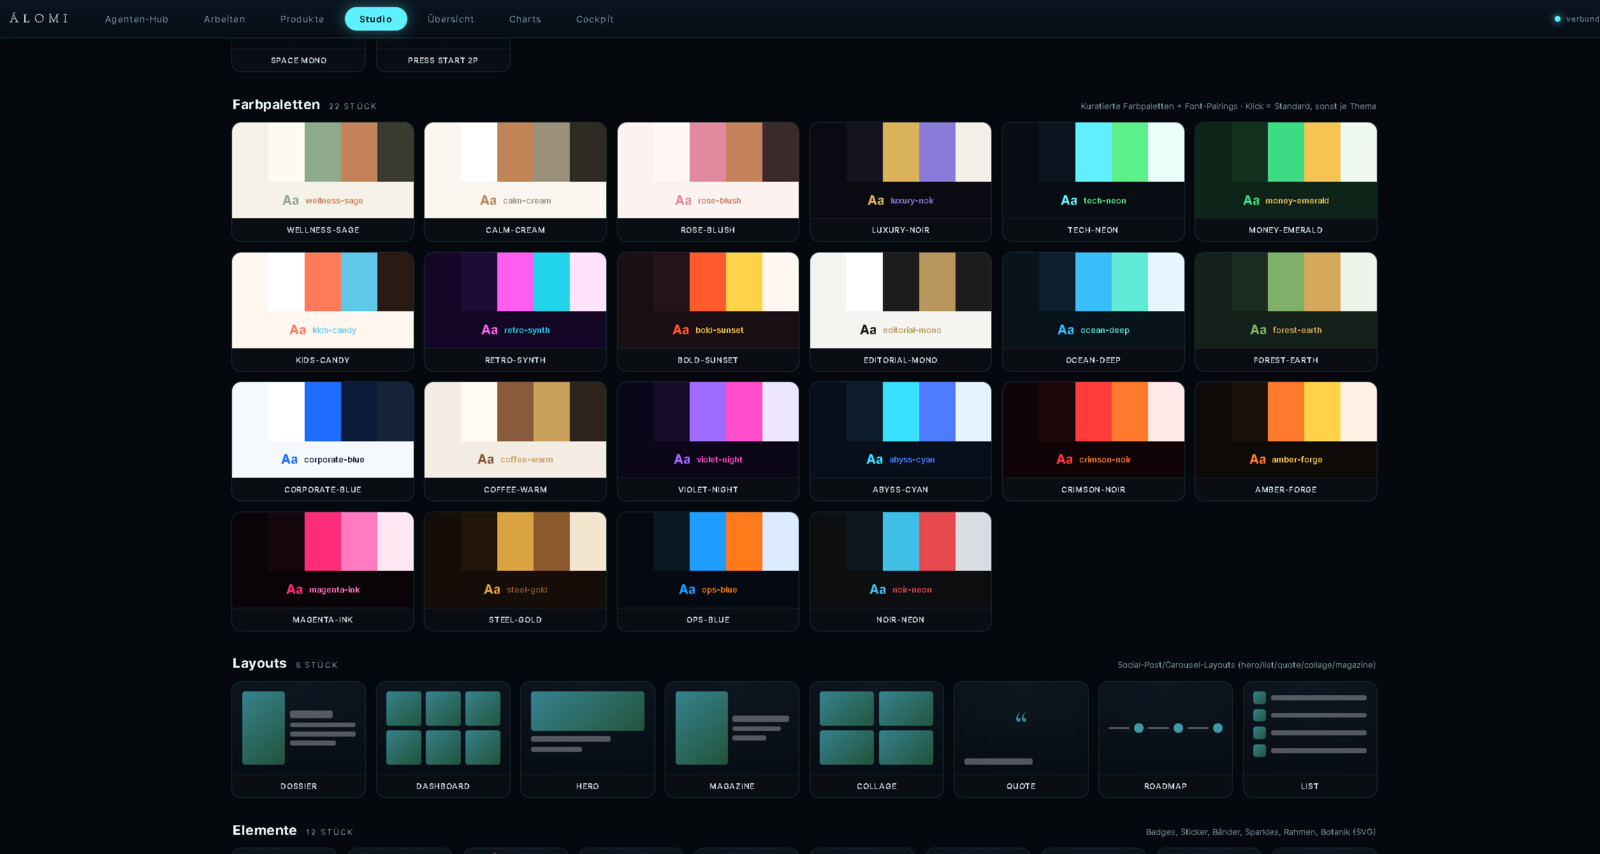
Task: Select the Hero layout icon
Action: 588,739
